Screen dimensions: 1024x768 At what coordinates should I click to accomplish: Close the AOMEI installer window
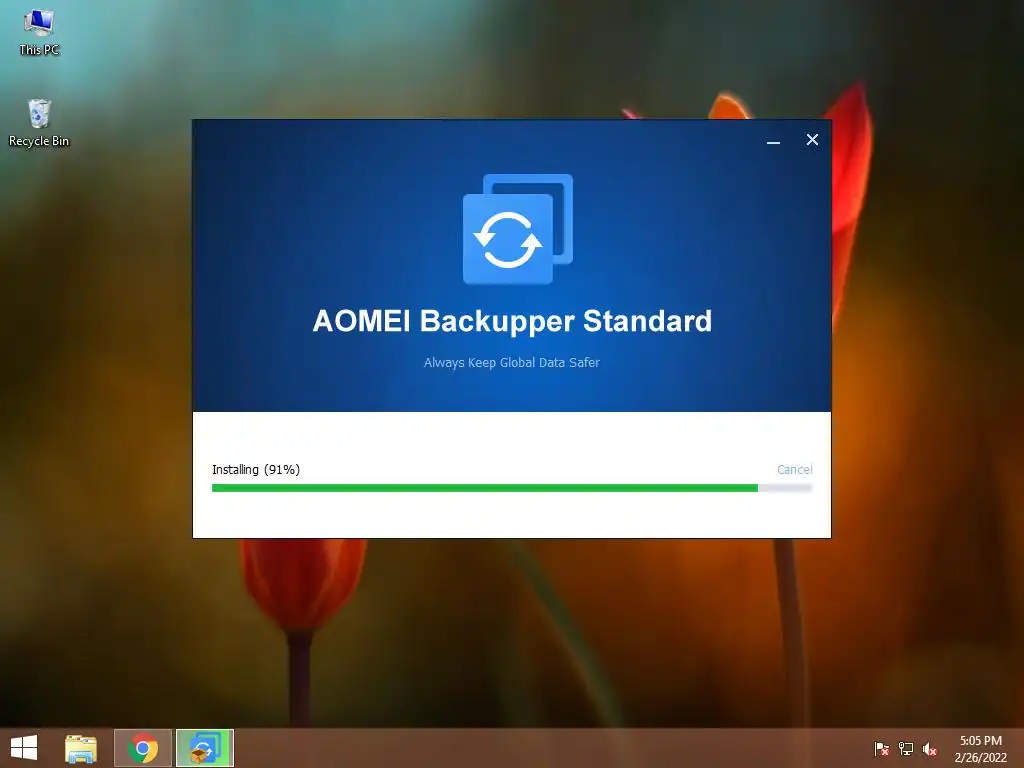pyautogui.click(x=812, y=140)
